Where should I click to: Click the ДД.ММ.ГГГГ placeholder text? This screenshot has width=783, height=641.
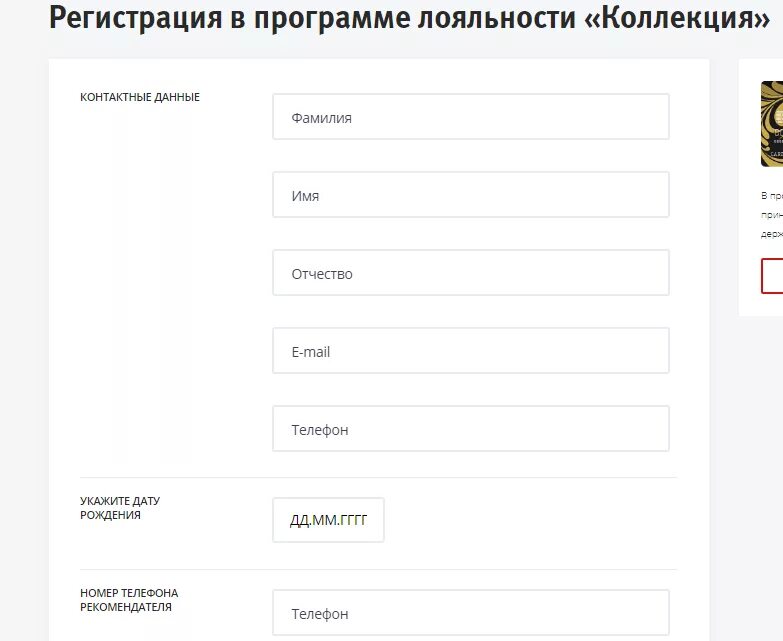[x=328, y=520]
